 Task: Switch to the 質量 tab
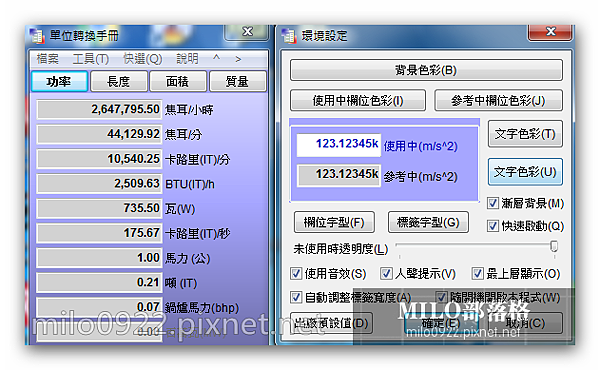tap(237, 81)
